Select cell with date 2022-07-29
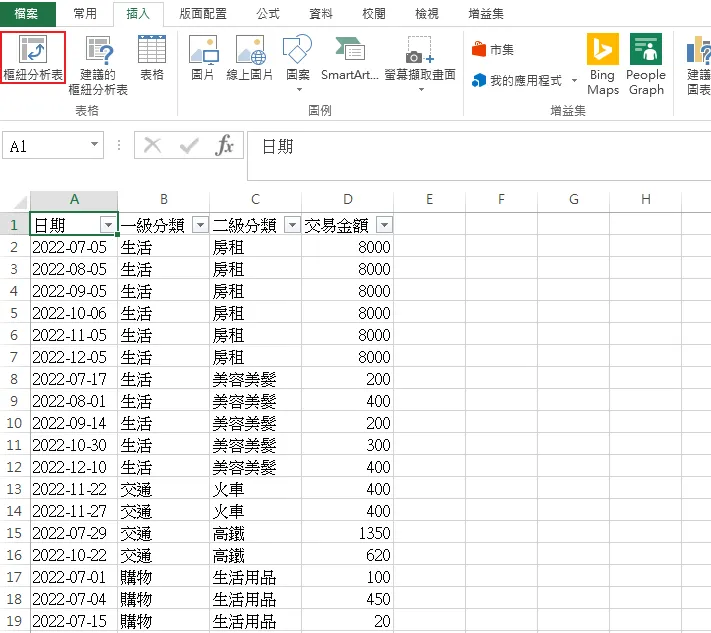The width and height of the screenshot is (711, 633). [x=74, y=533]
